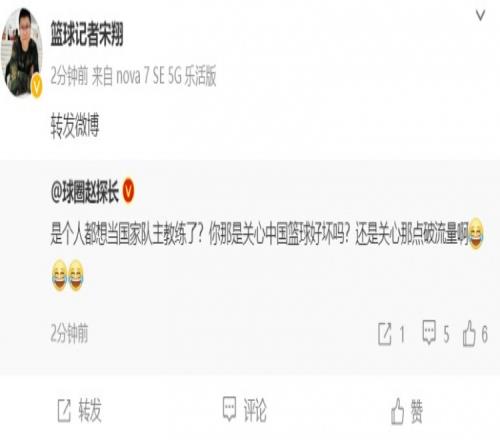Click the gold verified badge on avatar
The image size is (500, 440).
coord(36,86)
